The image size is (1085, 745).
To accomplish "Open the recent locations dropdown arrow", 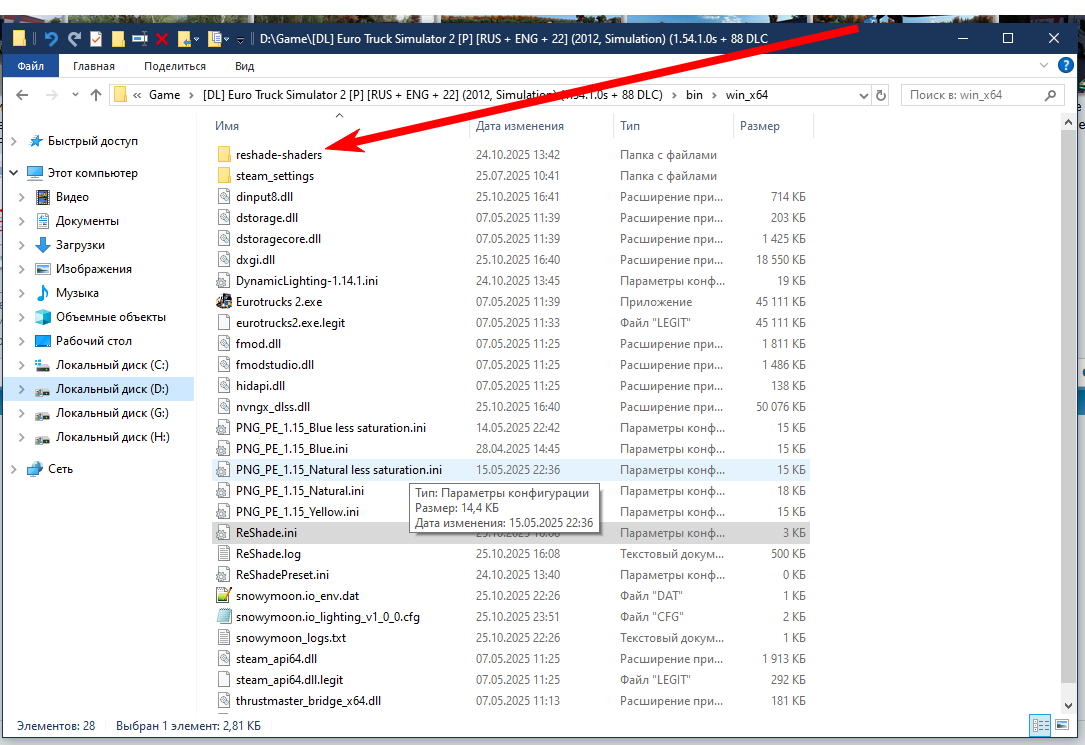I will (75, 95).
